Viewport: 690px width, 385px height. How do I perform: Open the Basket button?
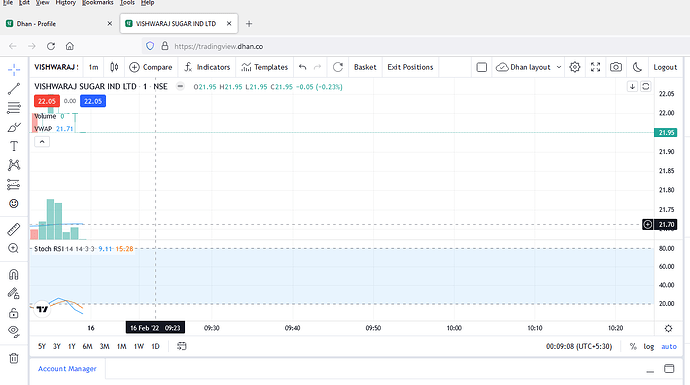[x=365, y=67]
